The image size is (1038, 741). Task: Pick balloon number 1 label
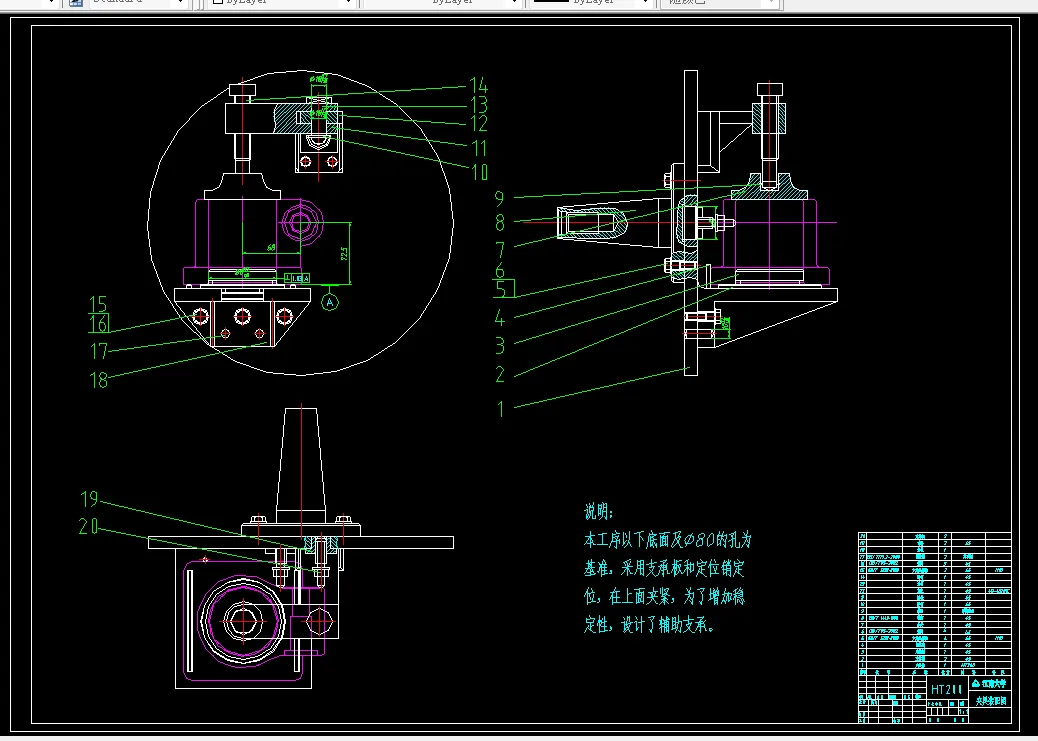[501, 409]
